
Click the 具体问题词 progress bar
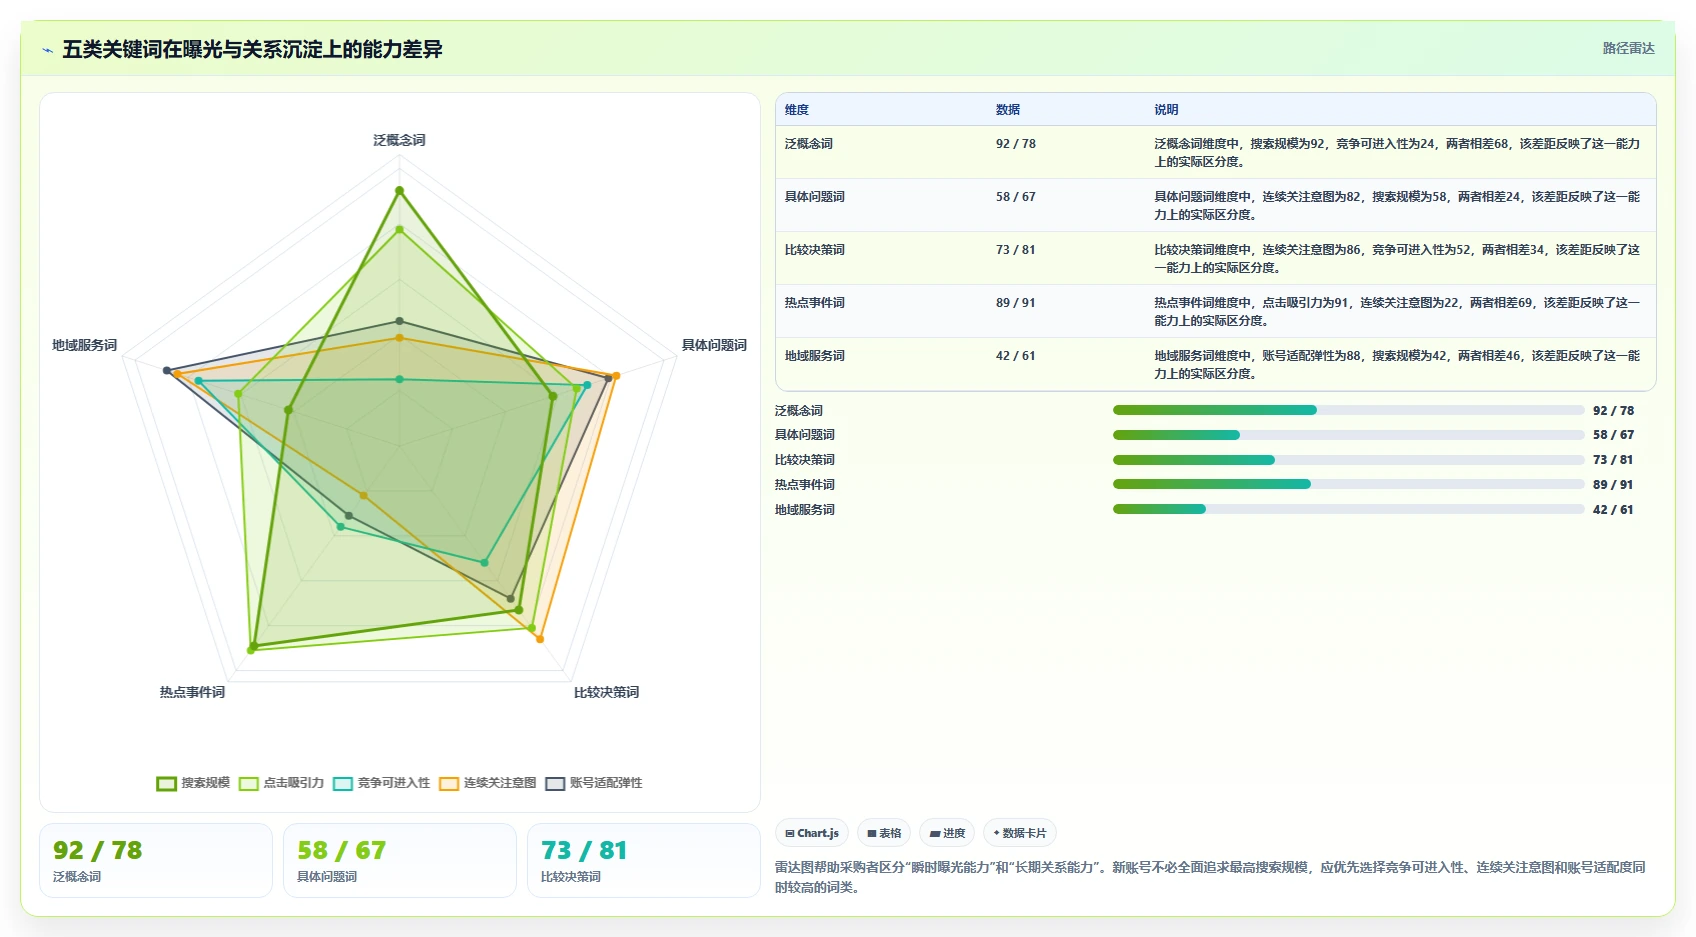[x=1349, y=435]
